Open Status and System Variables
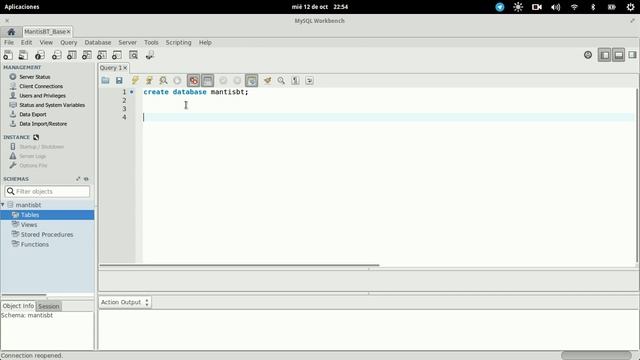Screen dimensions: 640x360 52,105
